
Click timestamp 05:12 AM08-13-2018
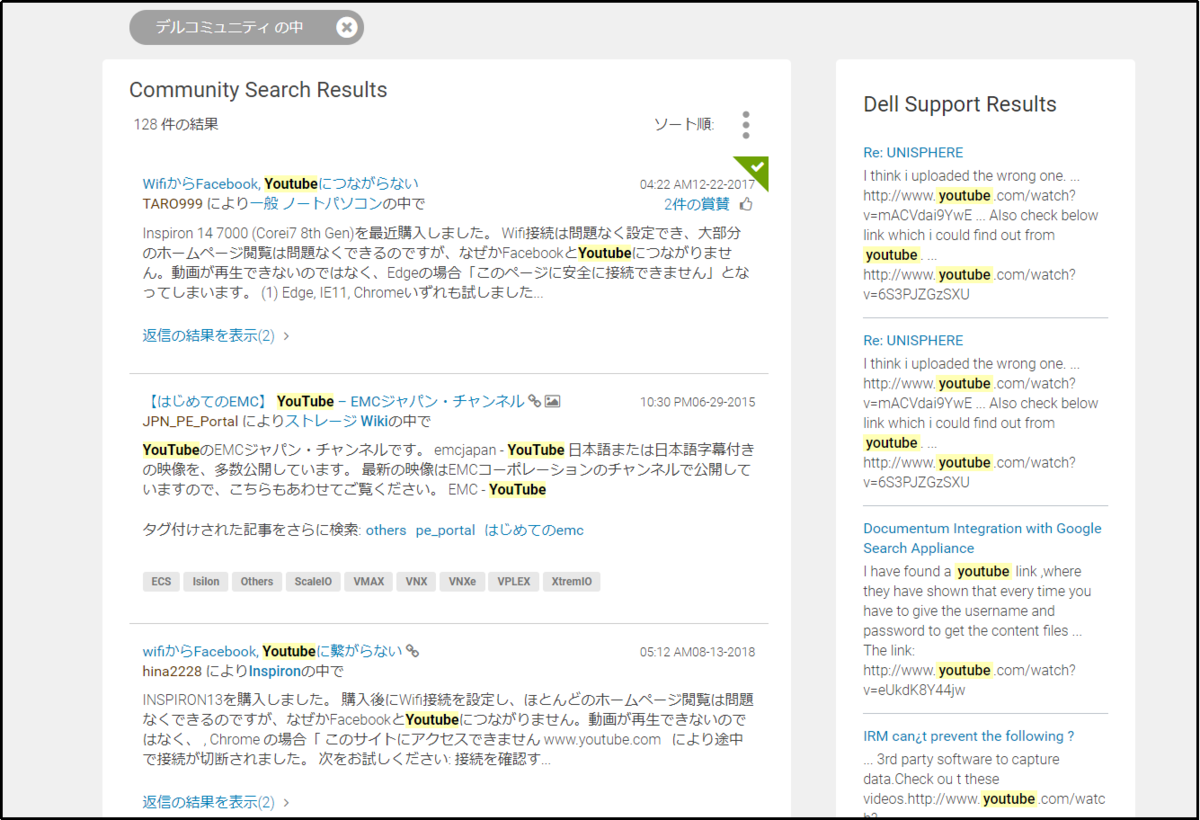(698, 652)
